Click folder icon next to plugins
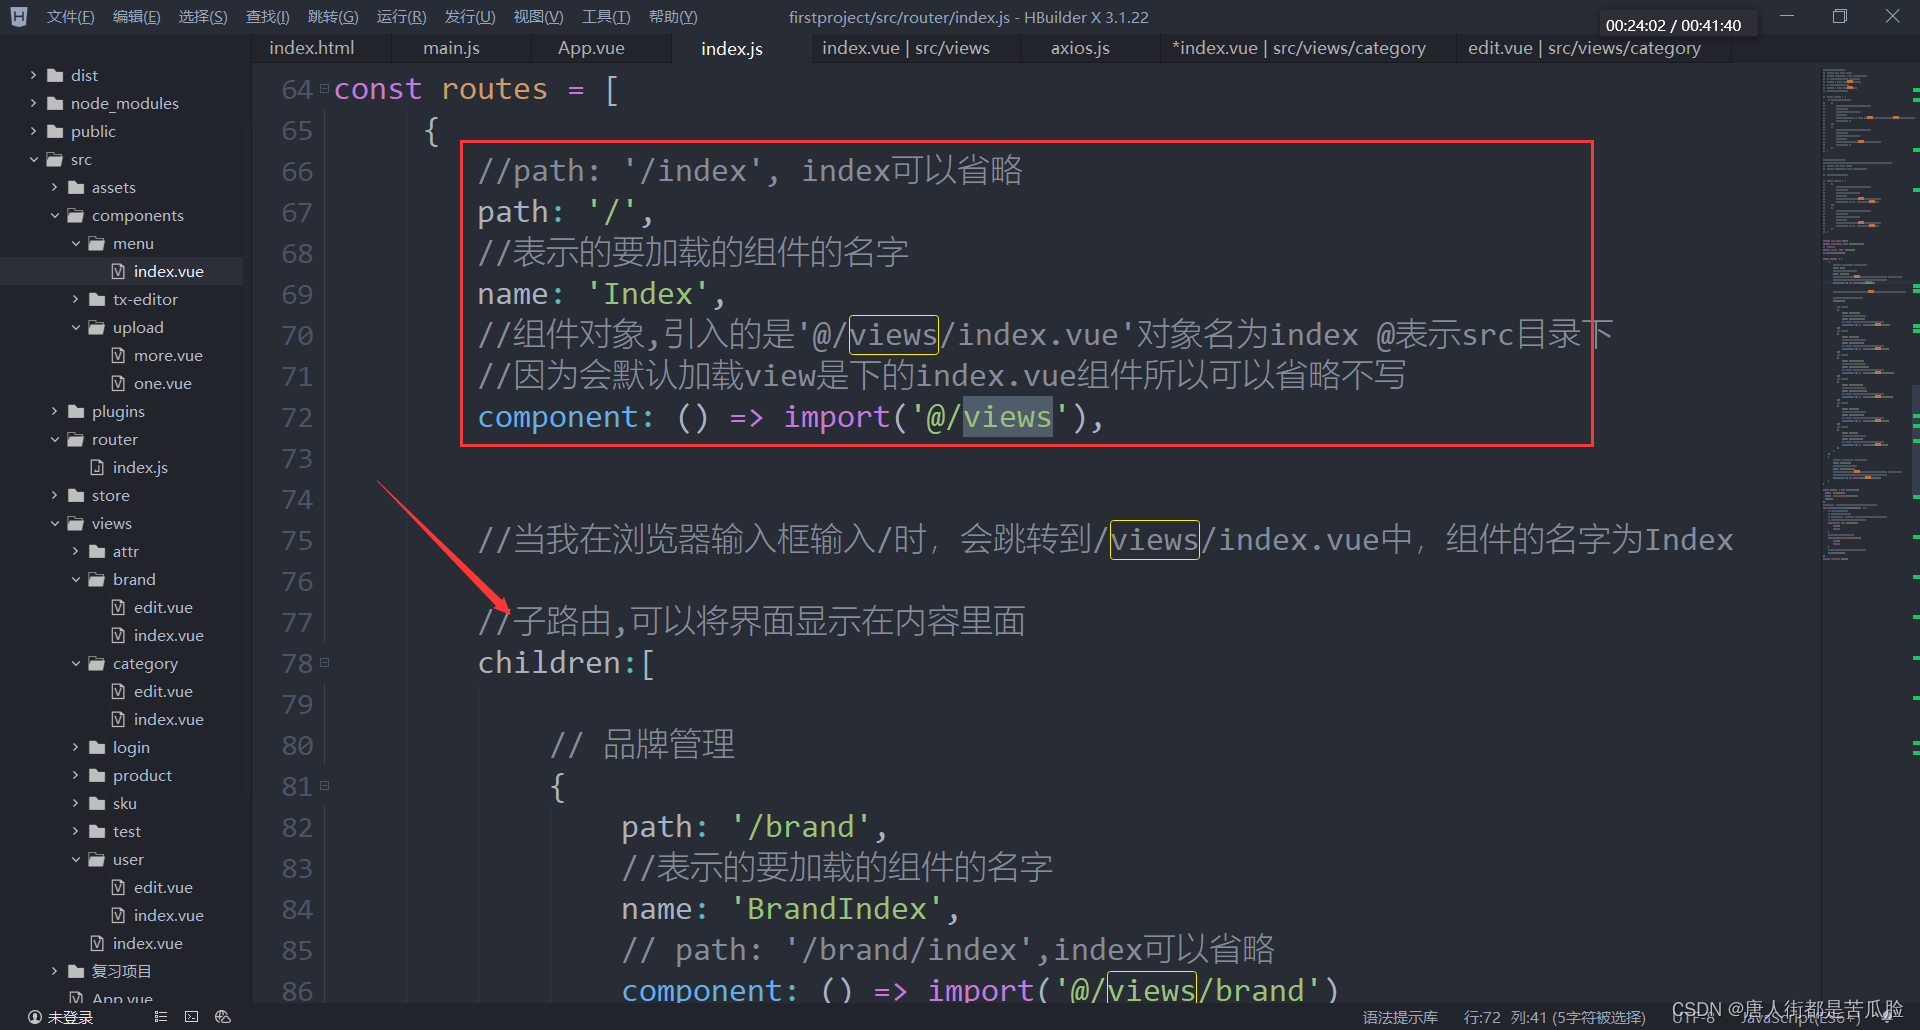 (76, 411)
